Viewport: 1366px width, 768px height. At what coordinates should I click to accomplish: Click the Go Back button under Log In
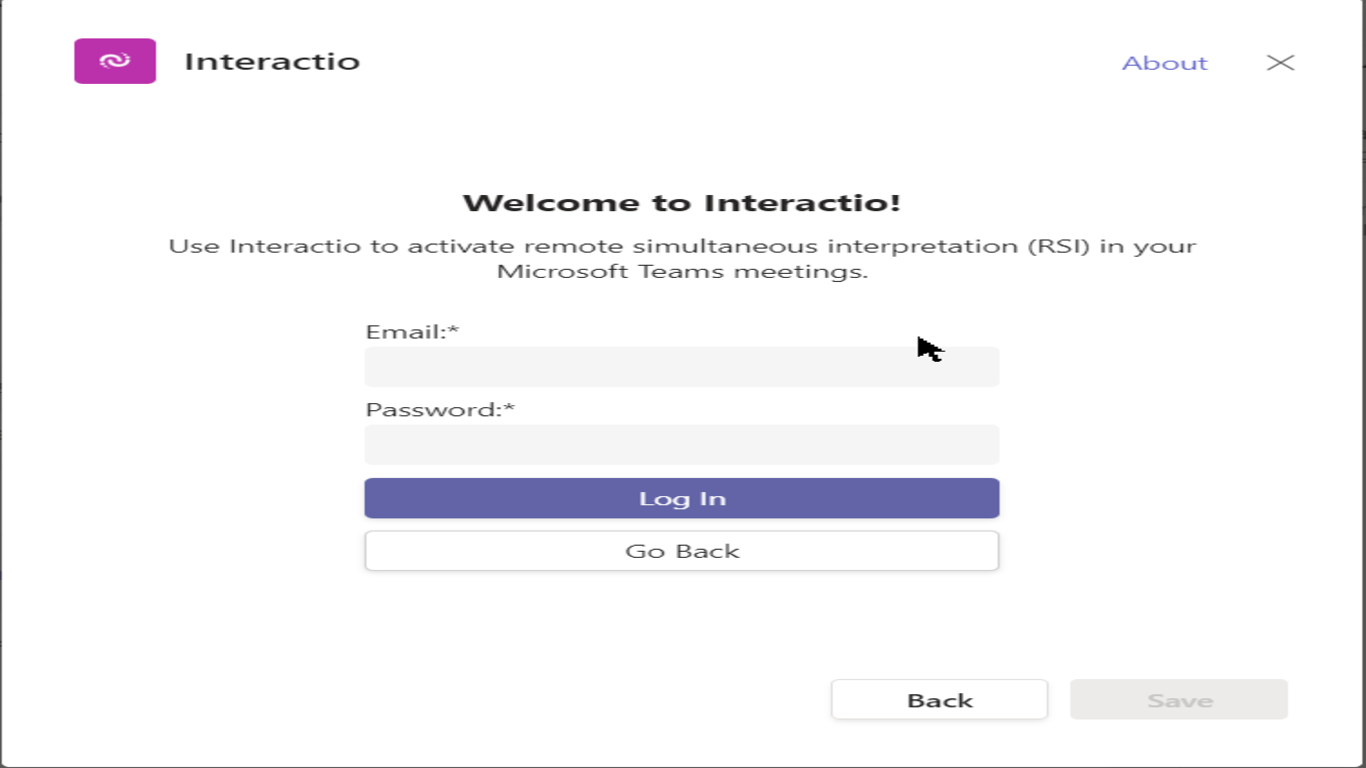pyautogui.click(x=681, y=551)
